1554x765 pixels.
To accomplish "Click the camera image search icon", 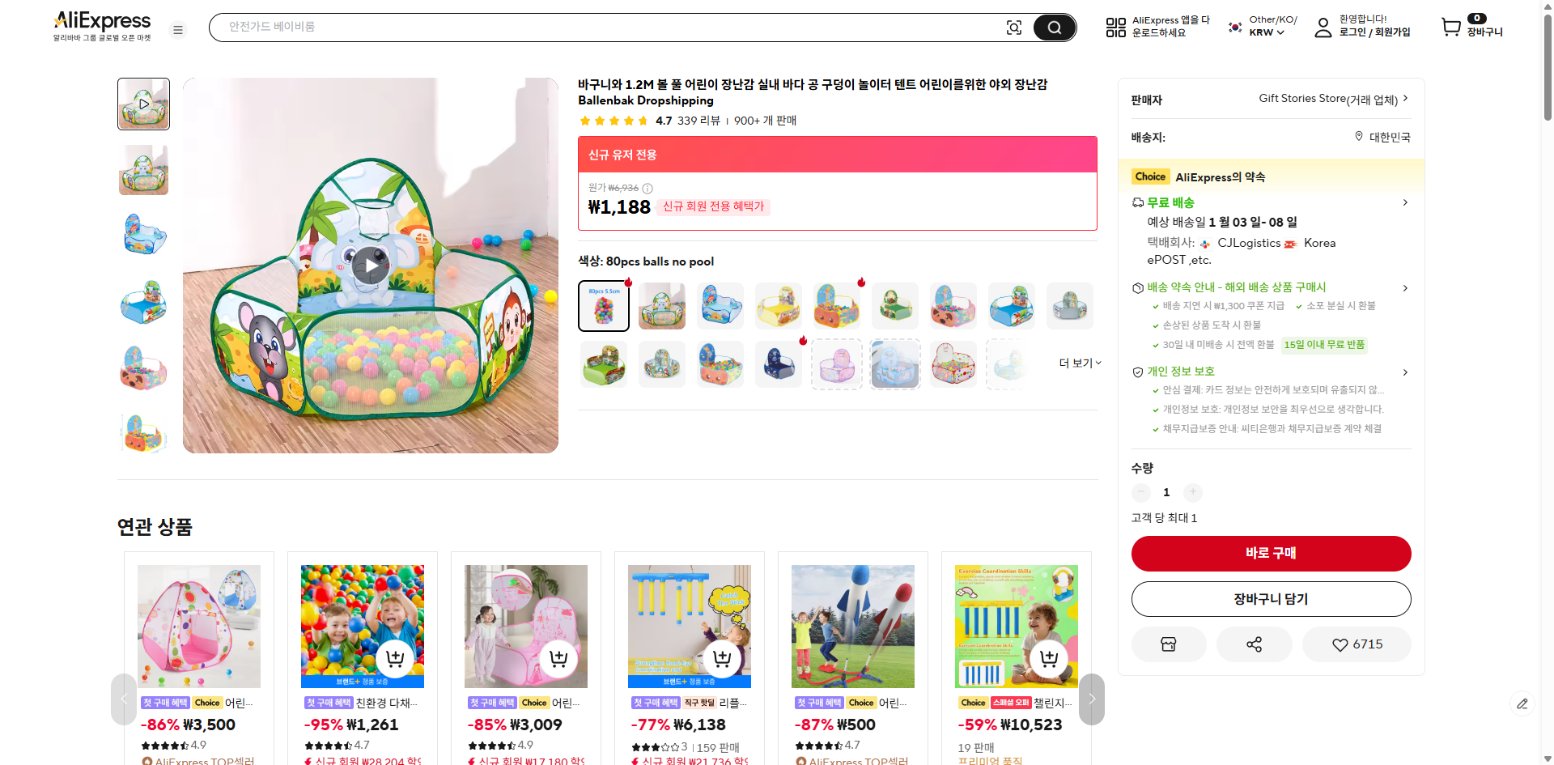I will (x=1014, y=28).
